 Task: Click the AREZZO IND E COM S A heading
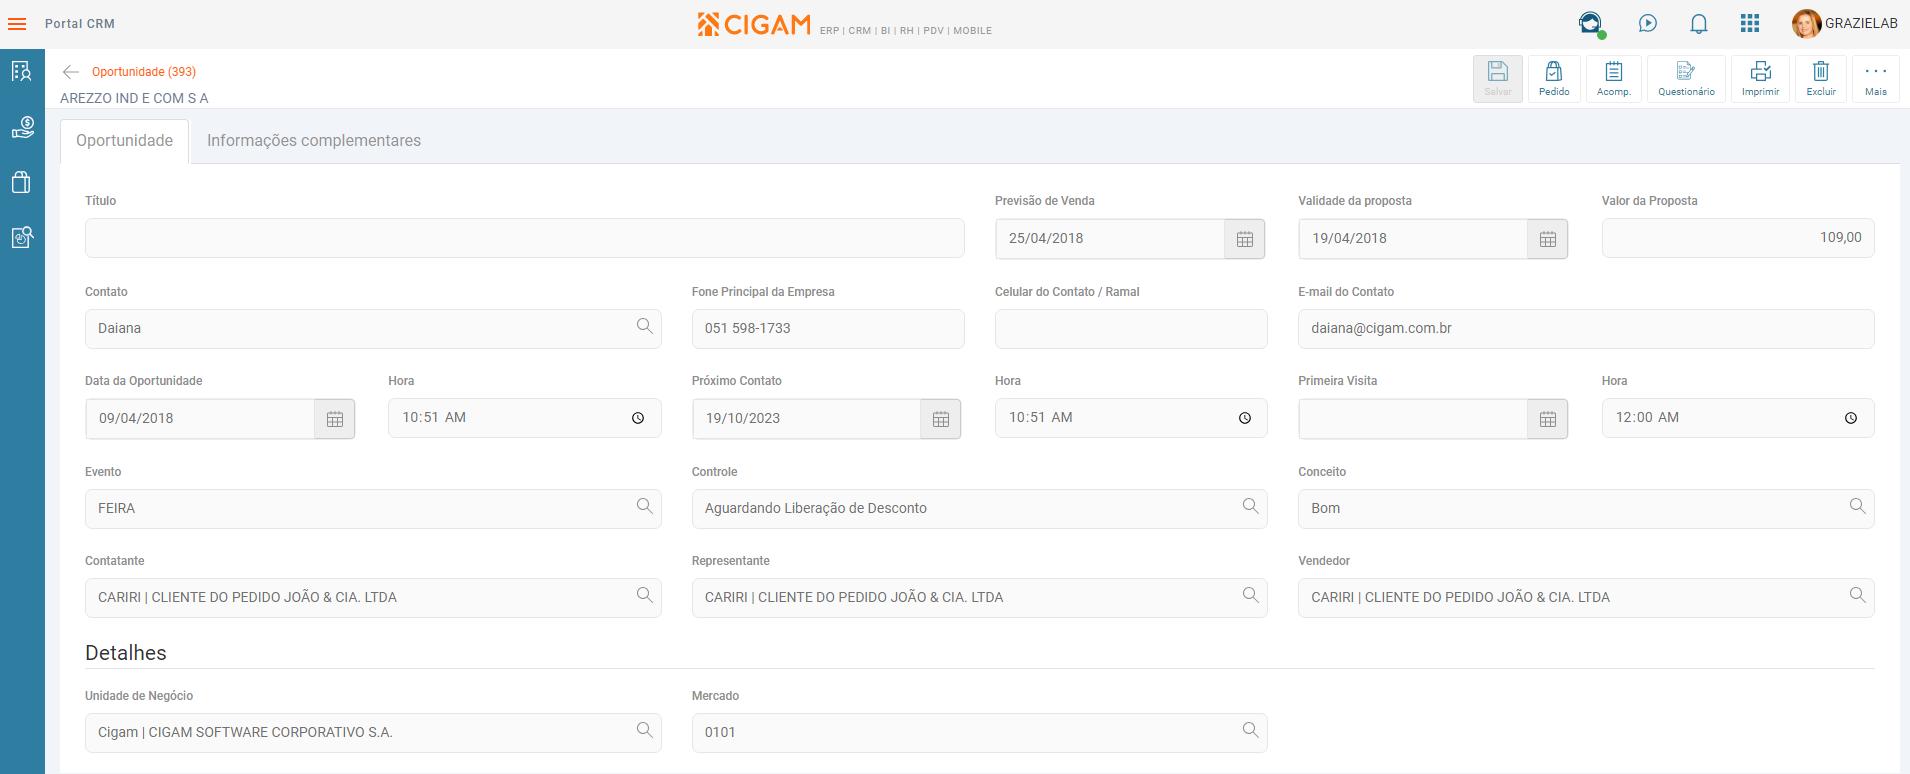coord(134,98)
